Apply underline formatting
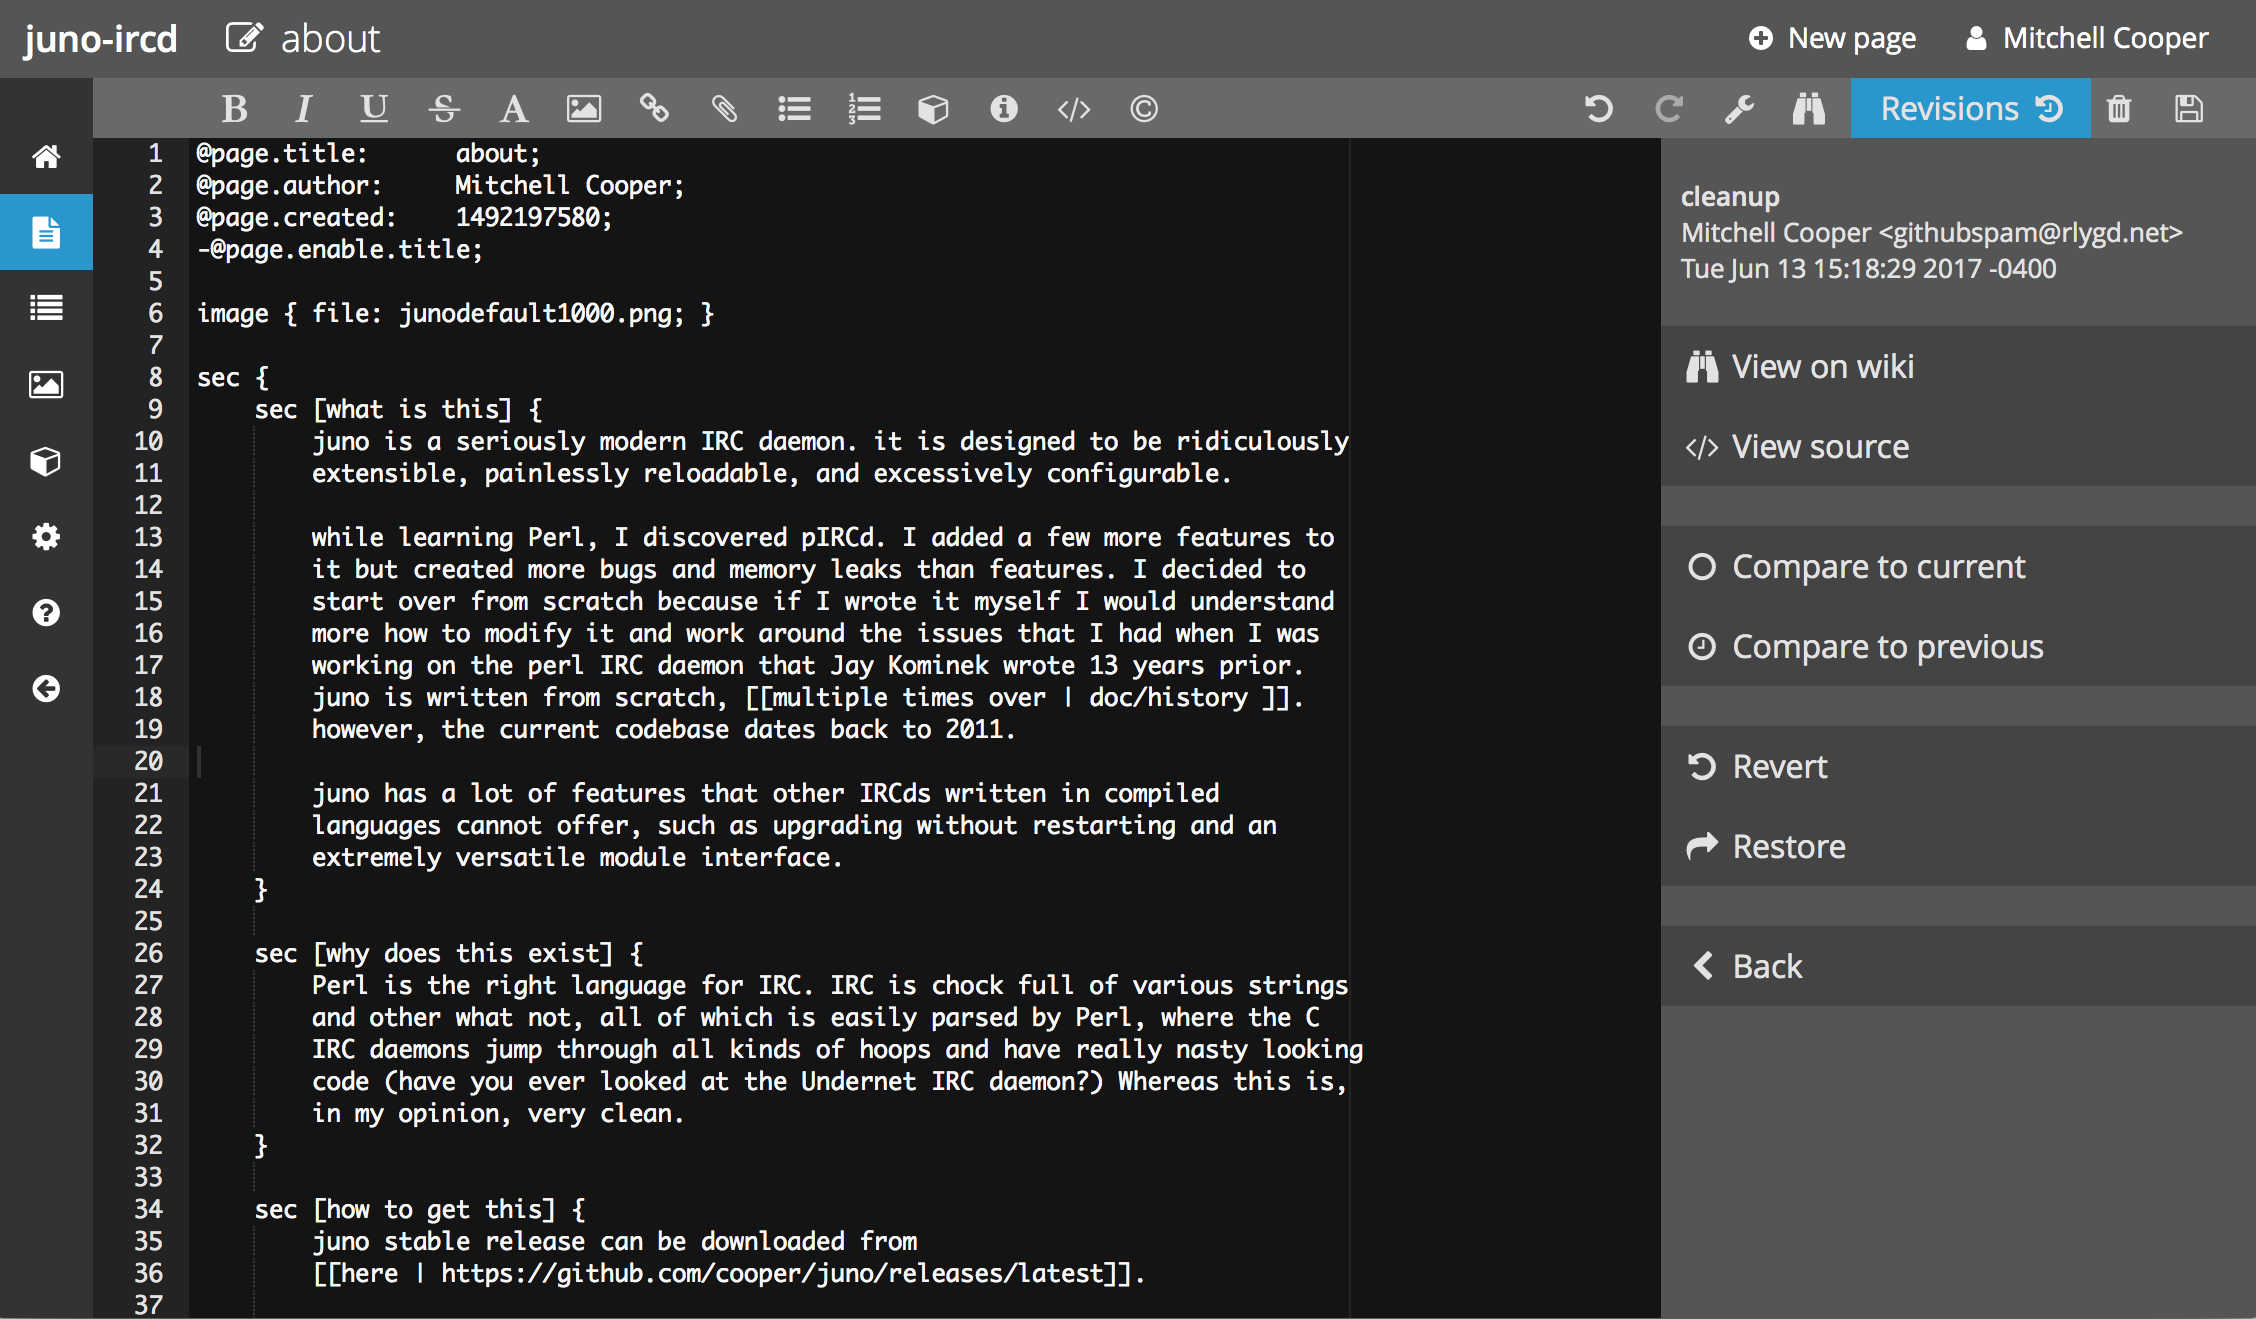This screenshot has height=1319, width=2256. 374,108
